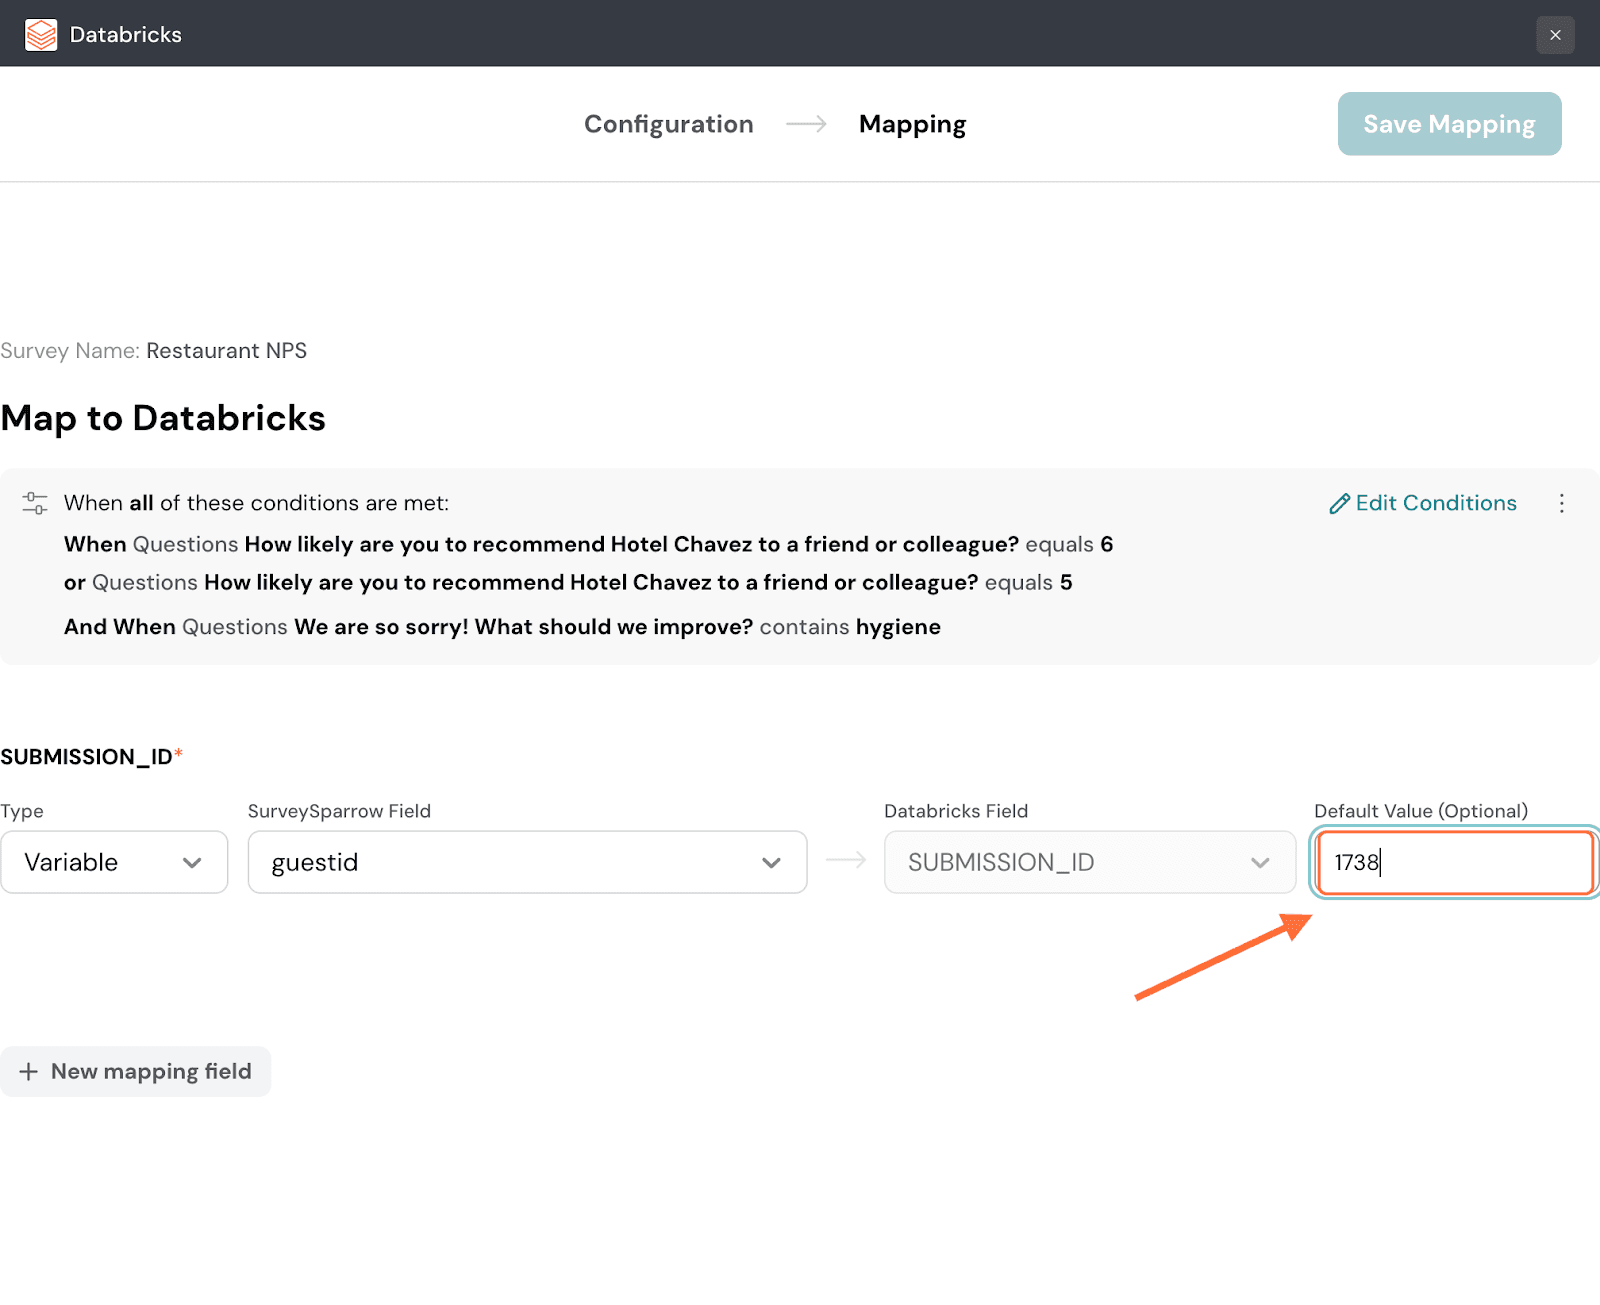Click the arrow between Configuration and Mapping
This screenshot has width=1600, height=1305.
[x=806, y=124]
